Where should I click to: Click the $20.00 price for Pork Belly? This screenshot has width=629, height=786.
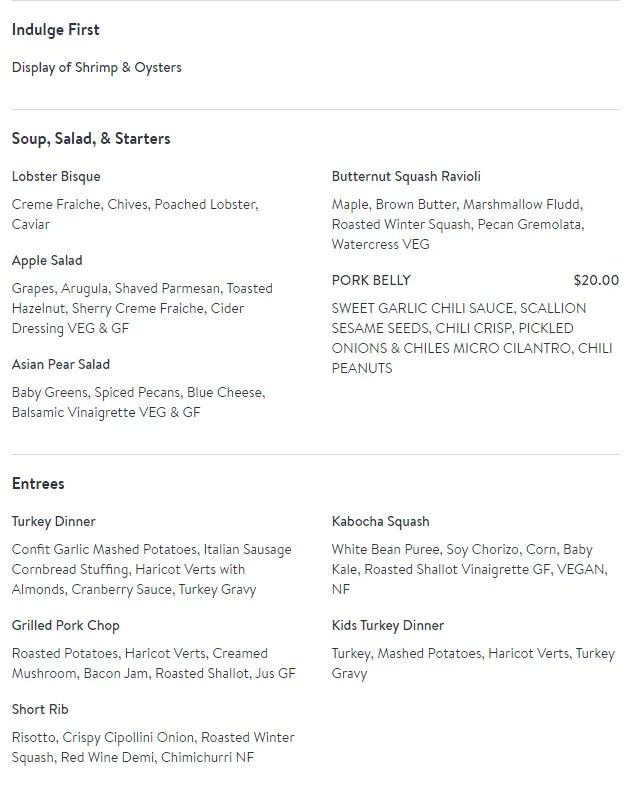coord(596,281)
